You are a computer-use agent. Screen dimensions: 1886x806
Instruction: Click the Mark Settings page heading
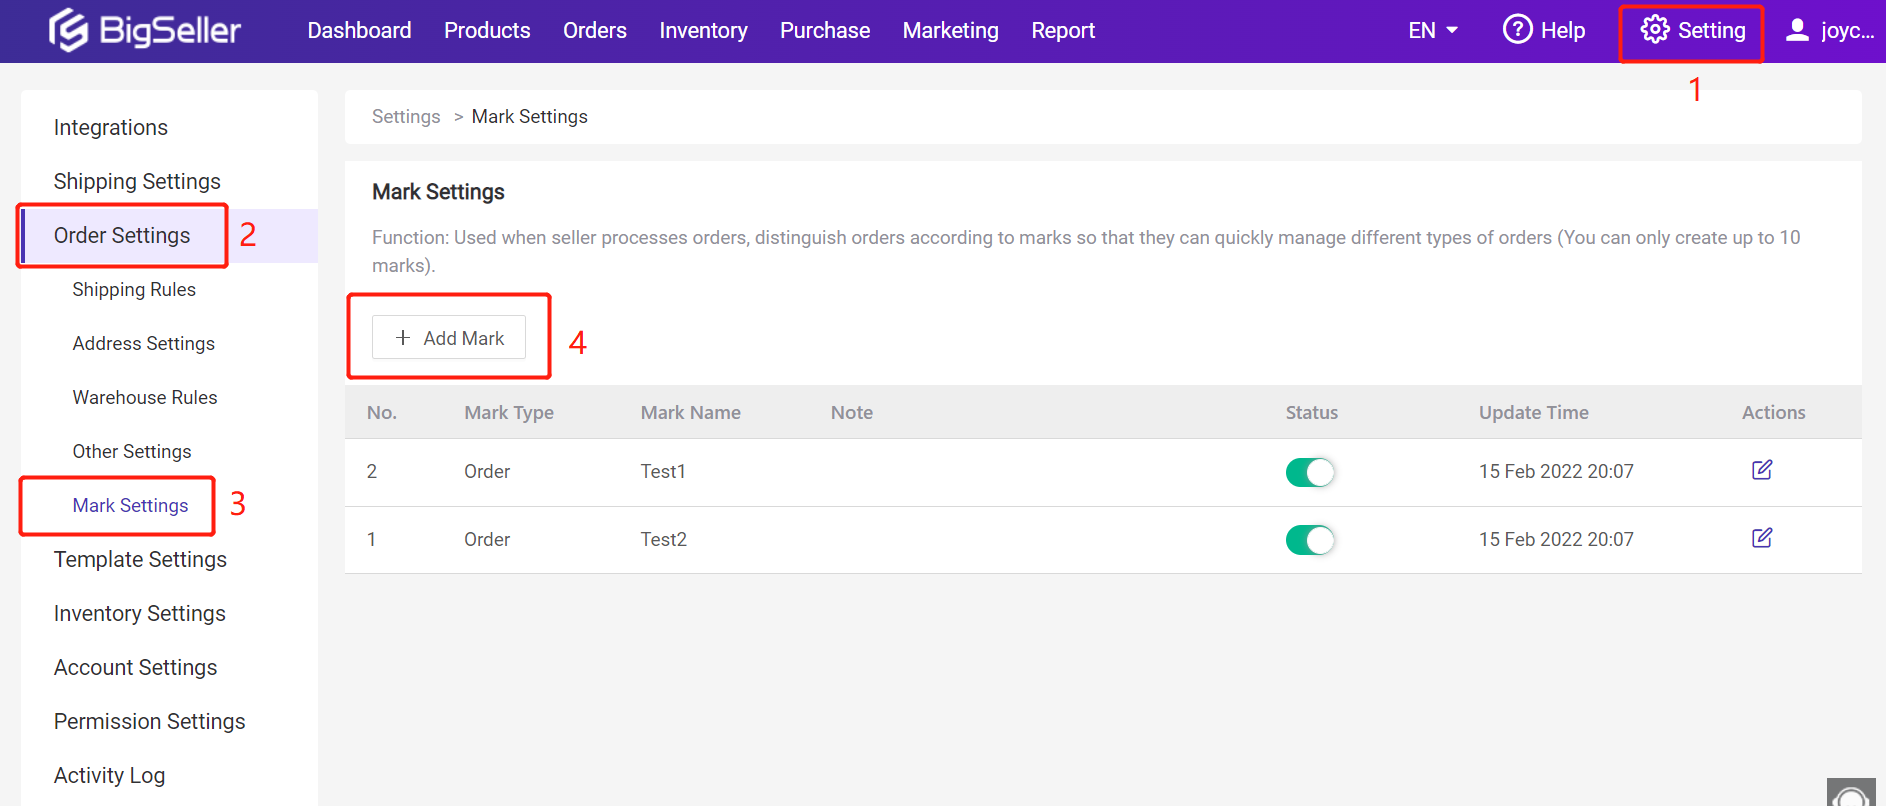point(438,192)
